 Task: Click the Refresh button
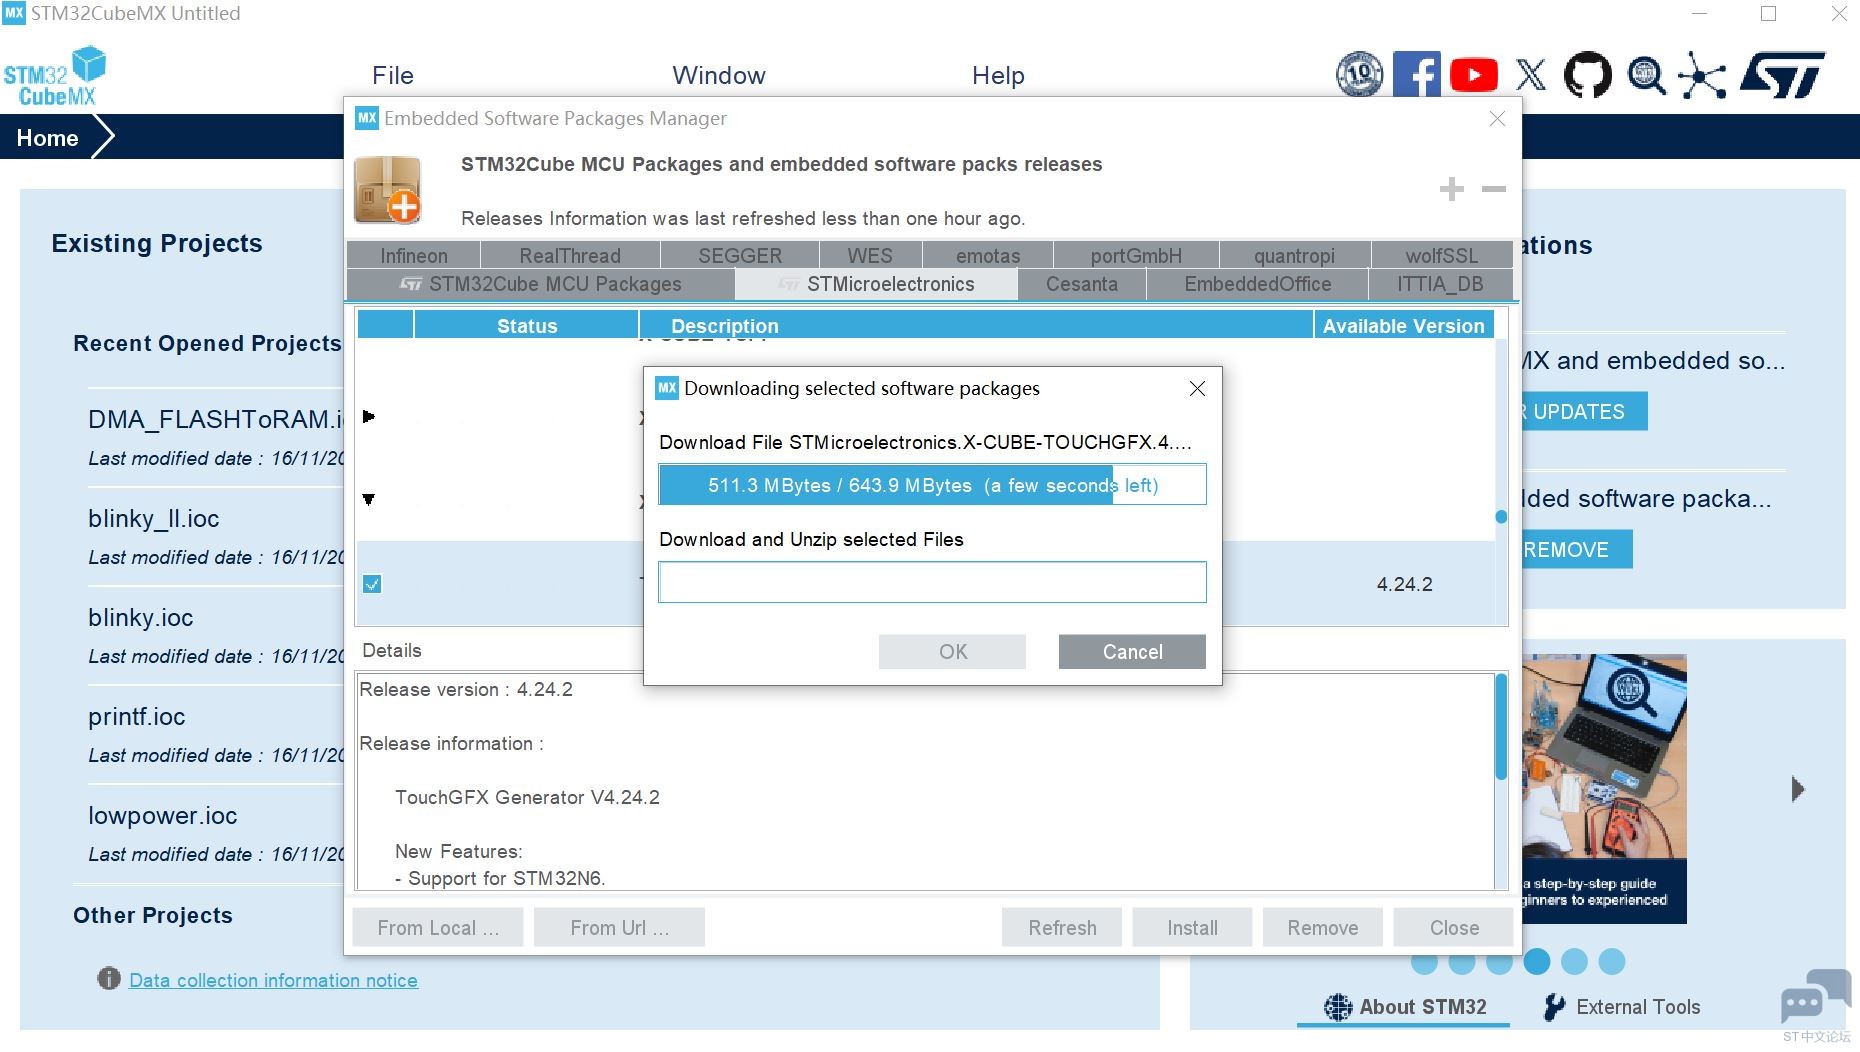(x=1062, y=927)
